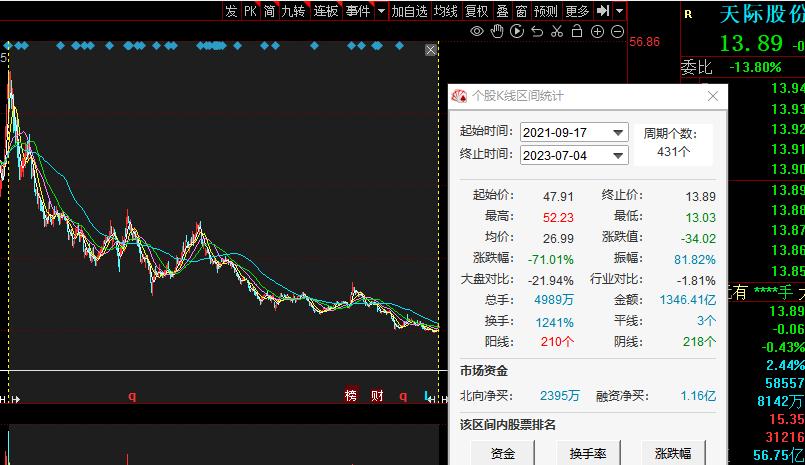Select the hand pan tool

497,31
